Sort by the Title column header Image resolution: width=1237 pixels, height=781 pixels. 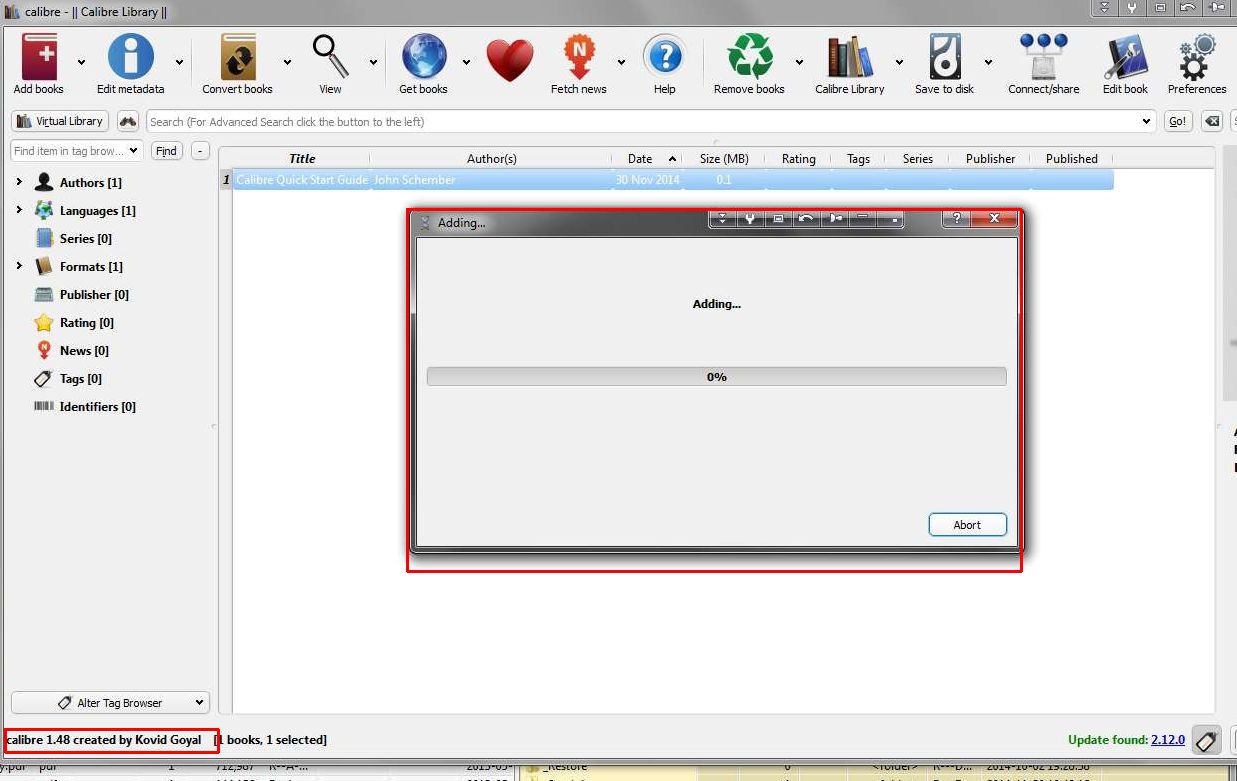(301, 158)
